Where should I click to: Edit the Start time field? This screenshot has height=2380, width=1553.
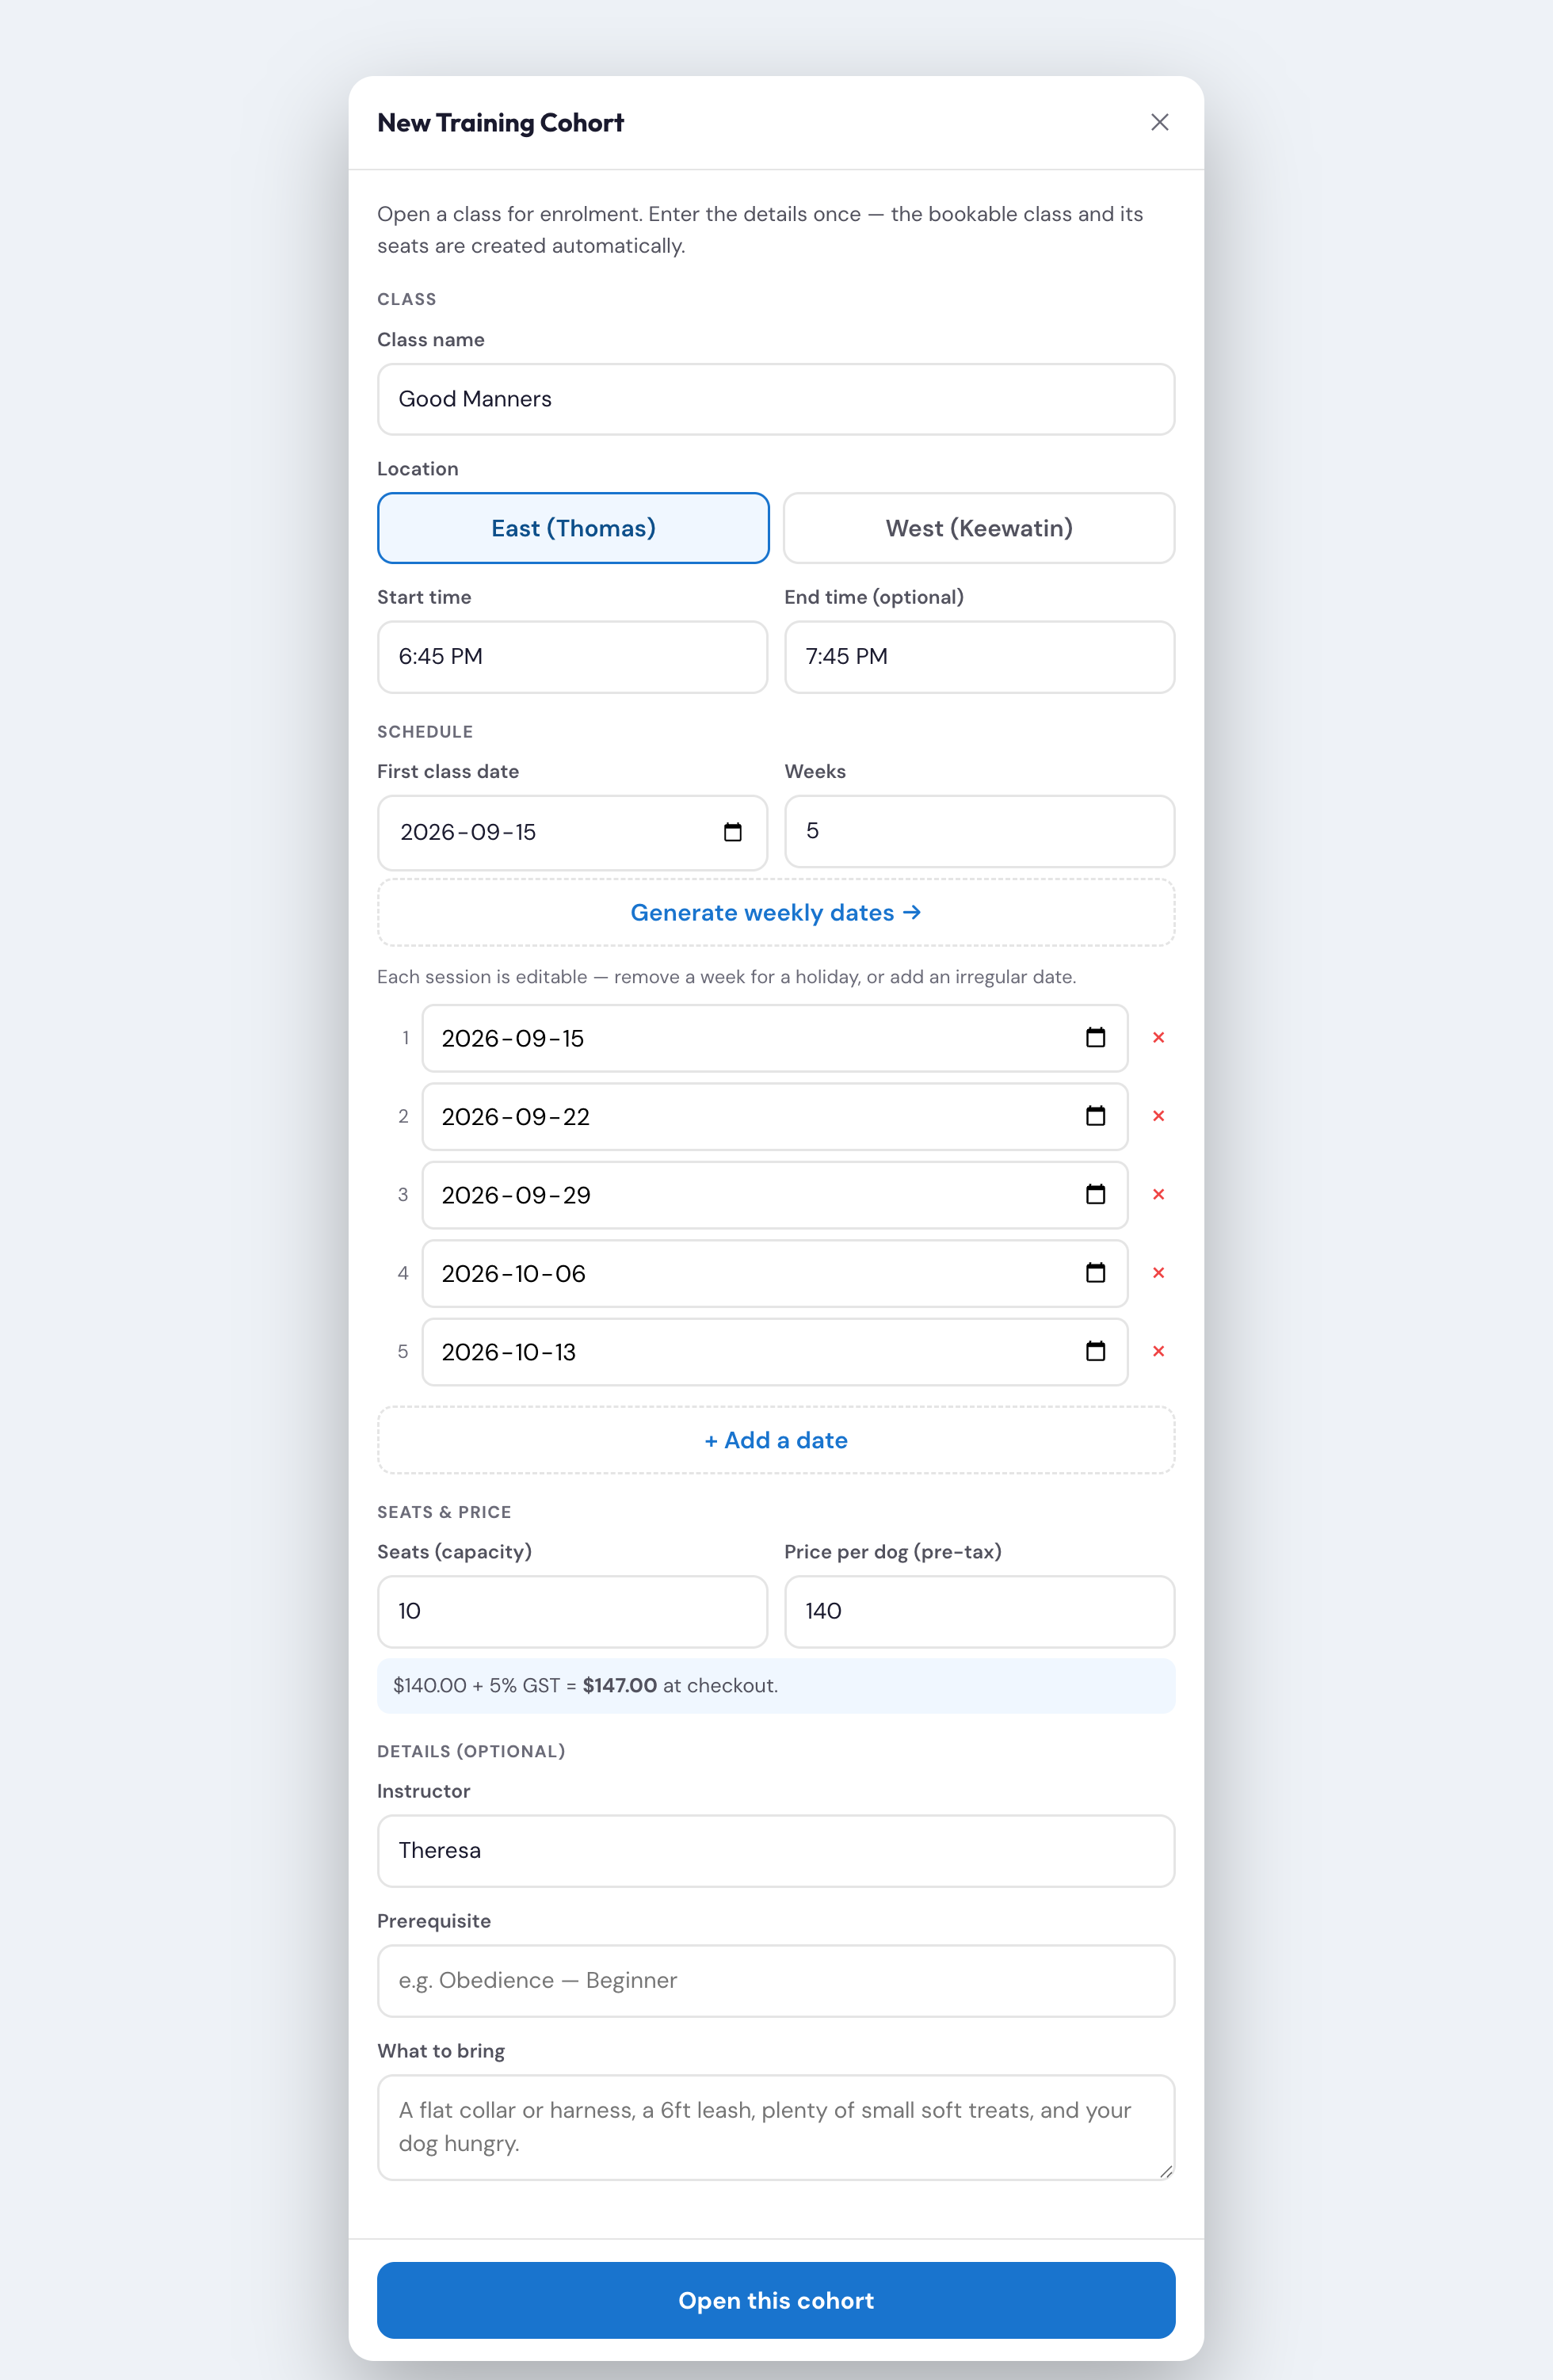572,657
